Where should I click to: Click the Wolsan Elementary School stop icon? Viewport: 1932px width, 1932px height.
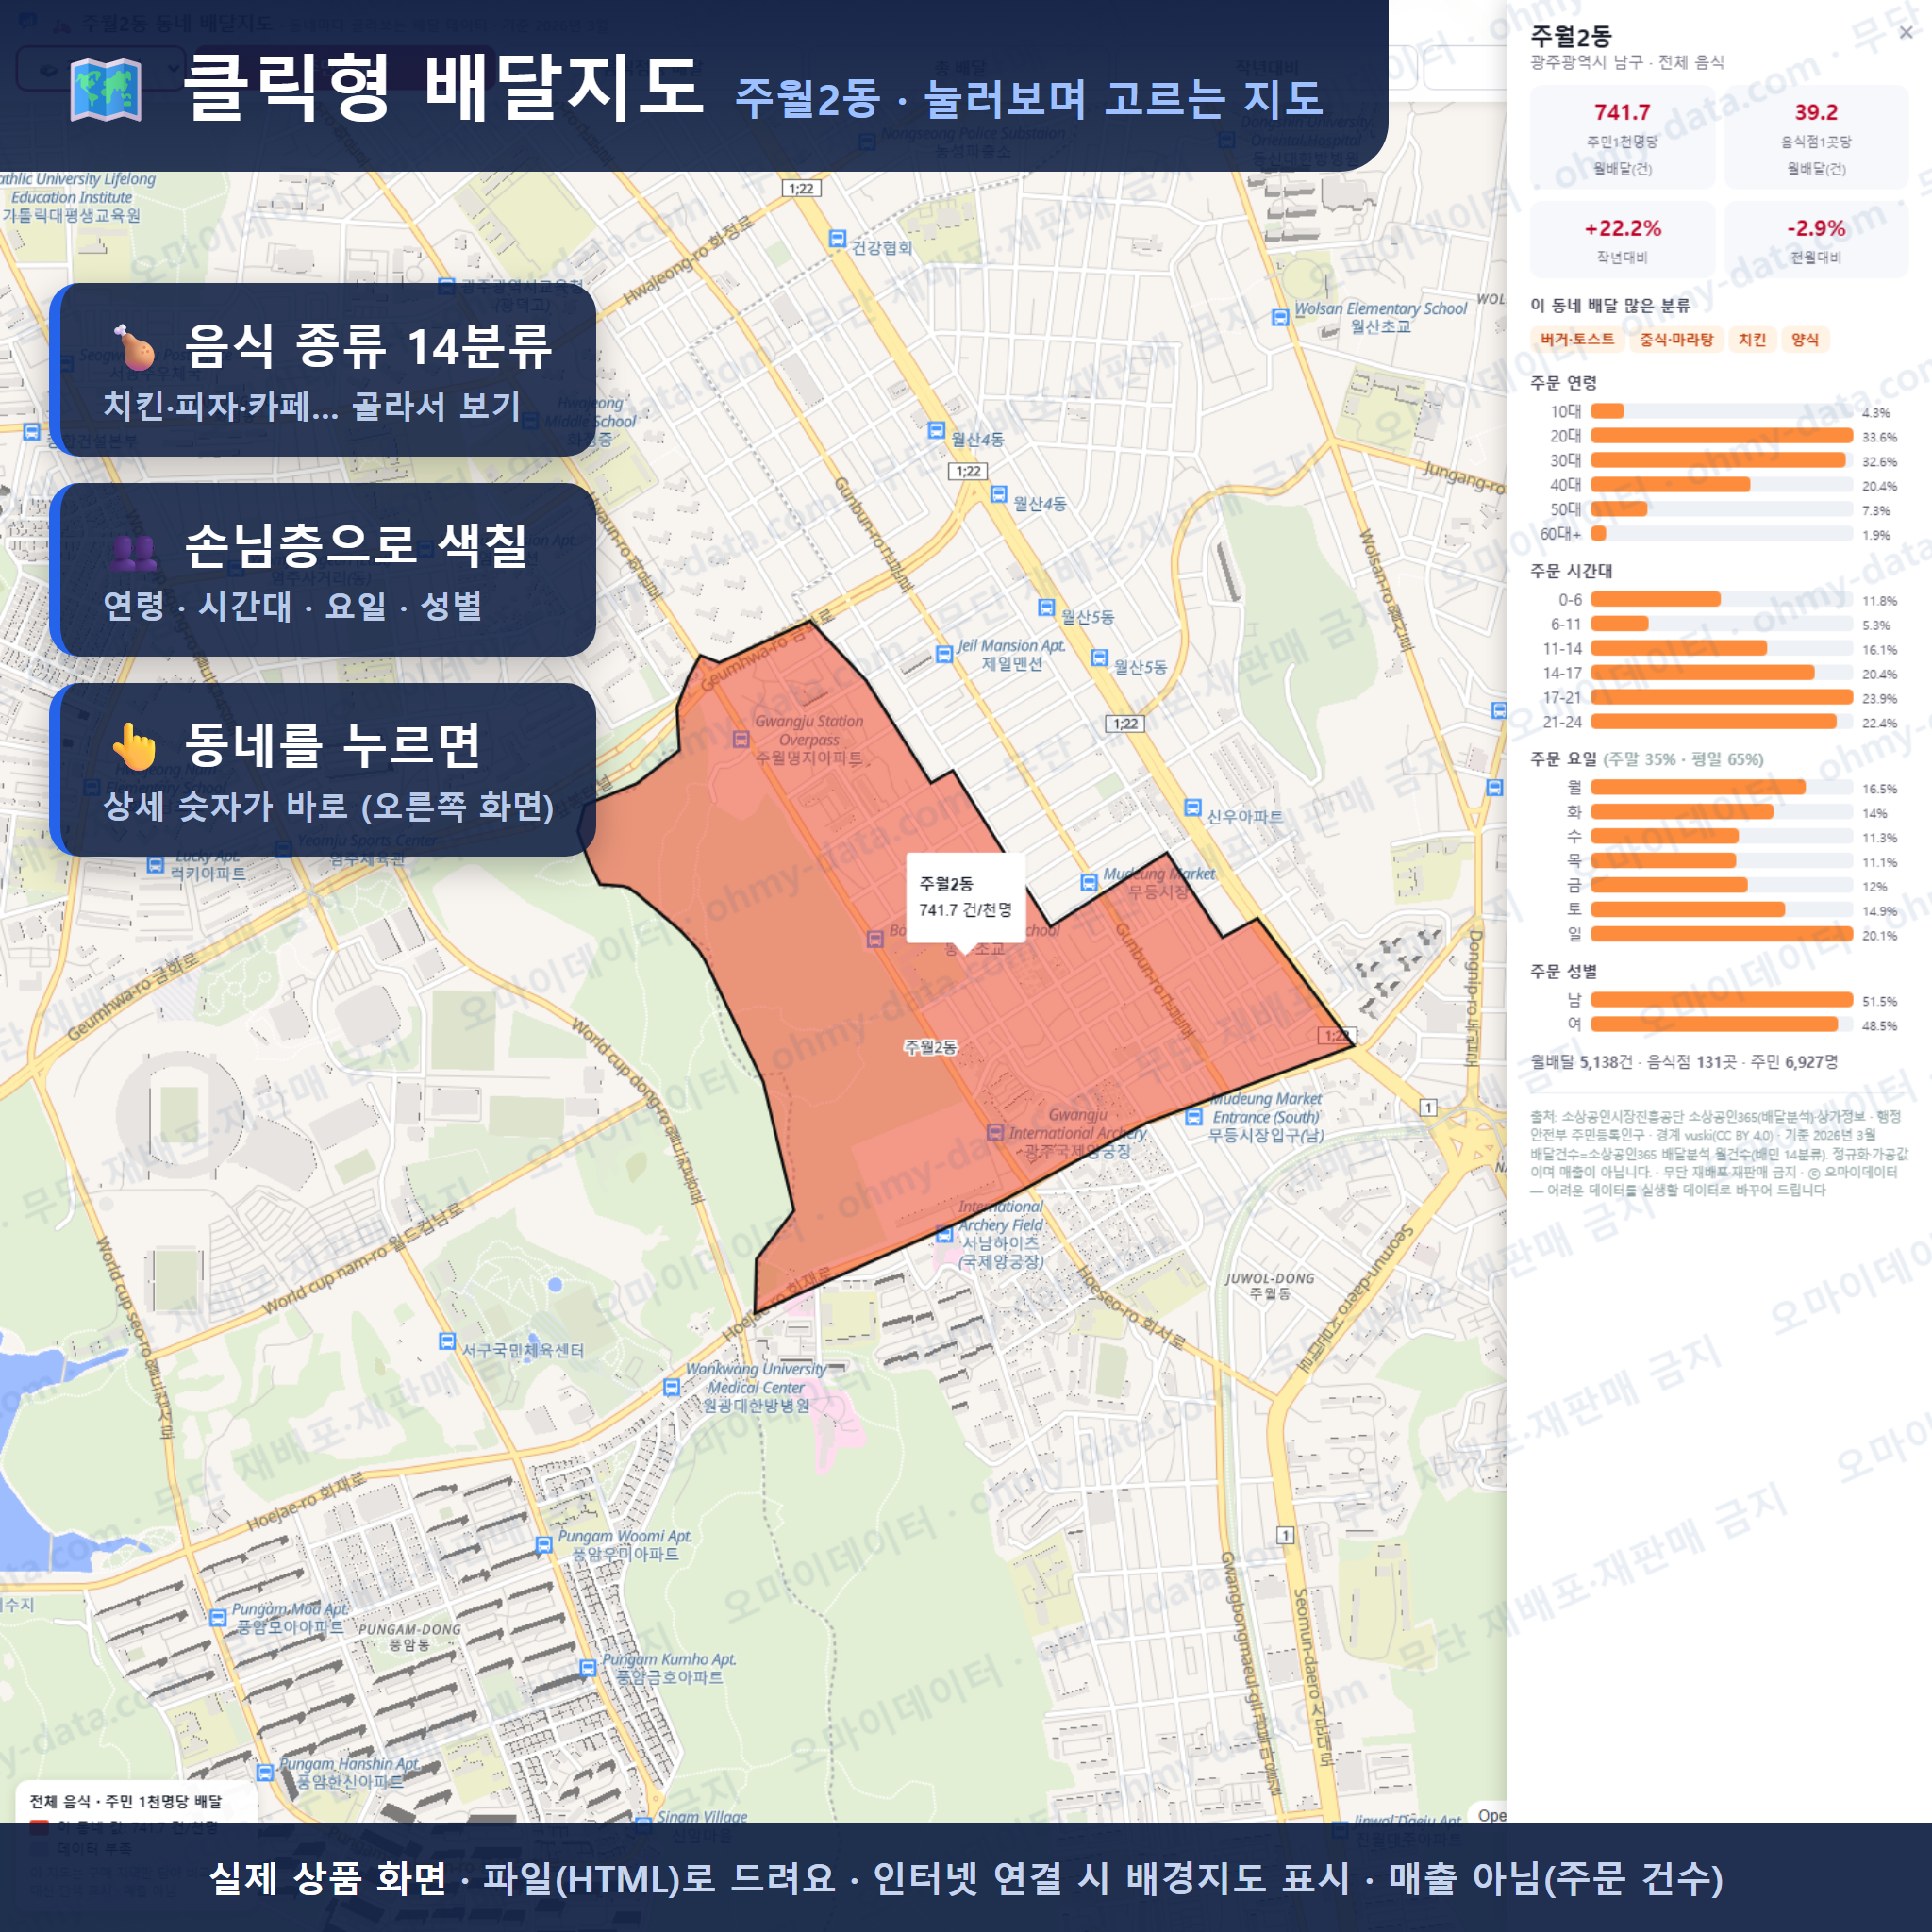click(1280, 318)
